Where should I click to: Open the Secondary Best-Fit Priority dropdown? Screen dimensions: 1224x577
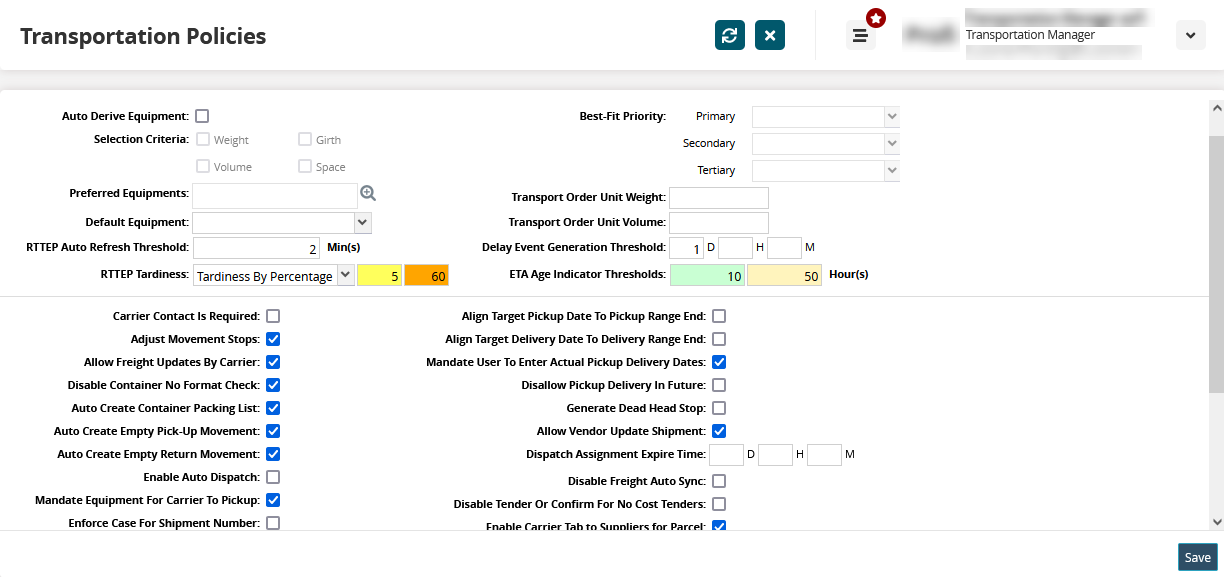[x=826, y=143]
